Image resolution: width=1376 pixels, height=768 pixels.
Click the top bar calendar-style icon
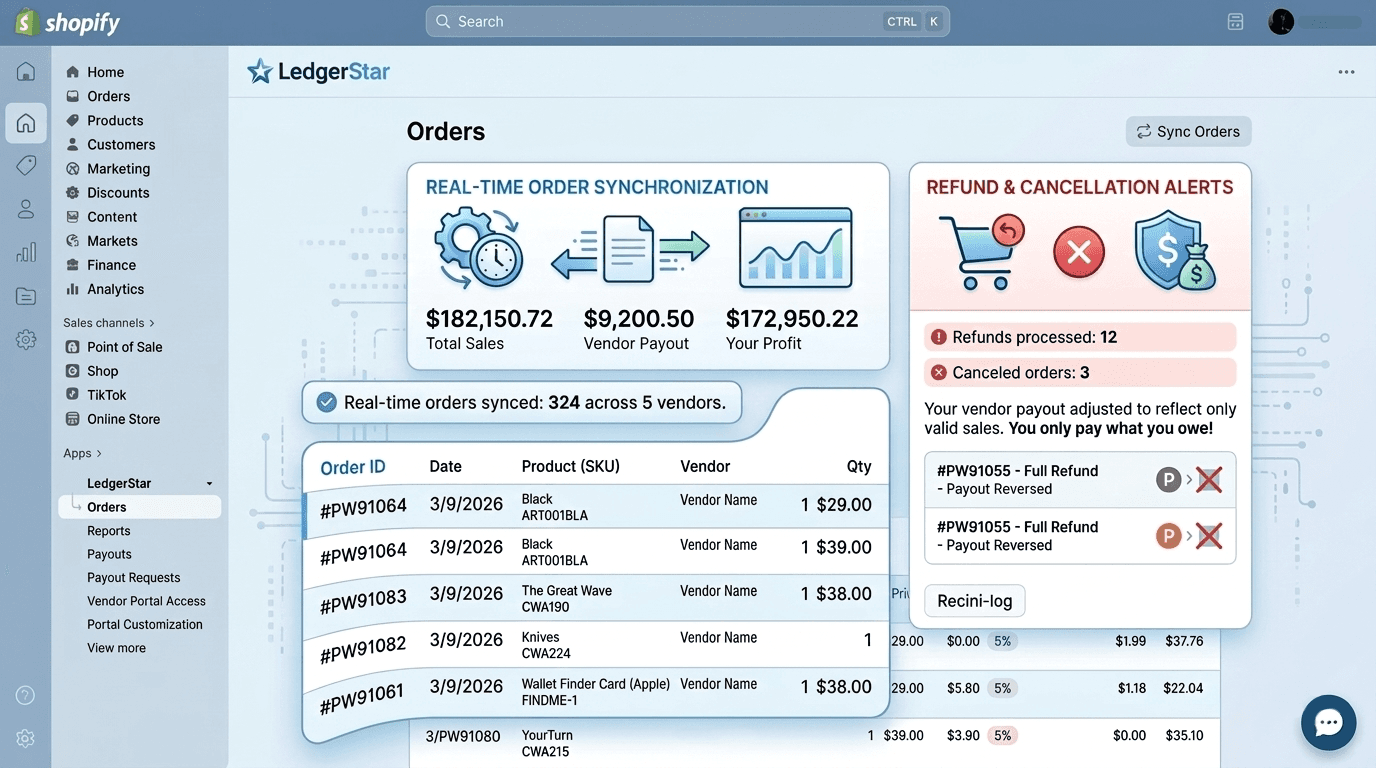(x=1235, y=22)
